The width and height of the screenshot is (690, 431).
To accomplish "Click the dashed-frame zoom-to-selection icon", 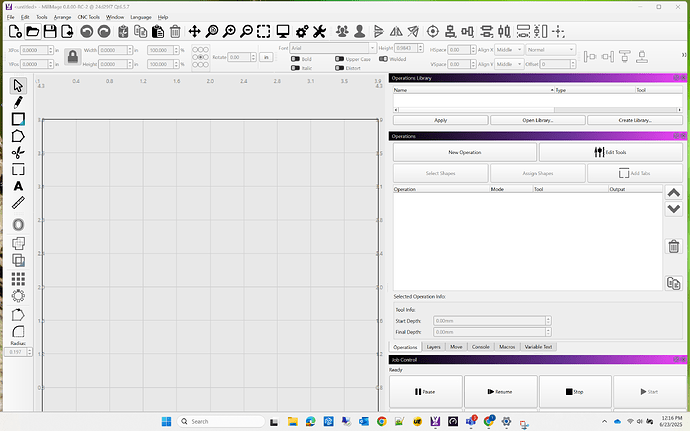I will coord(264,31).
